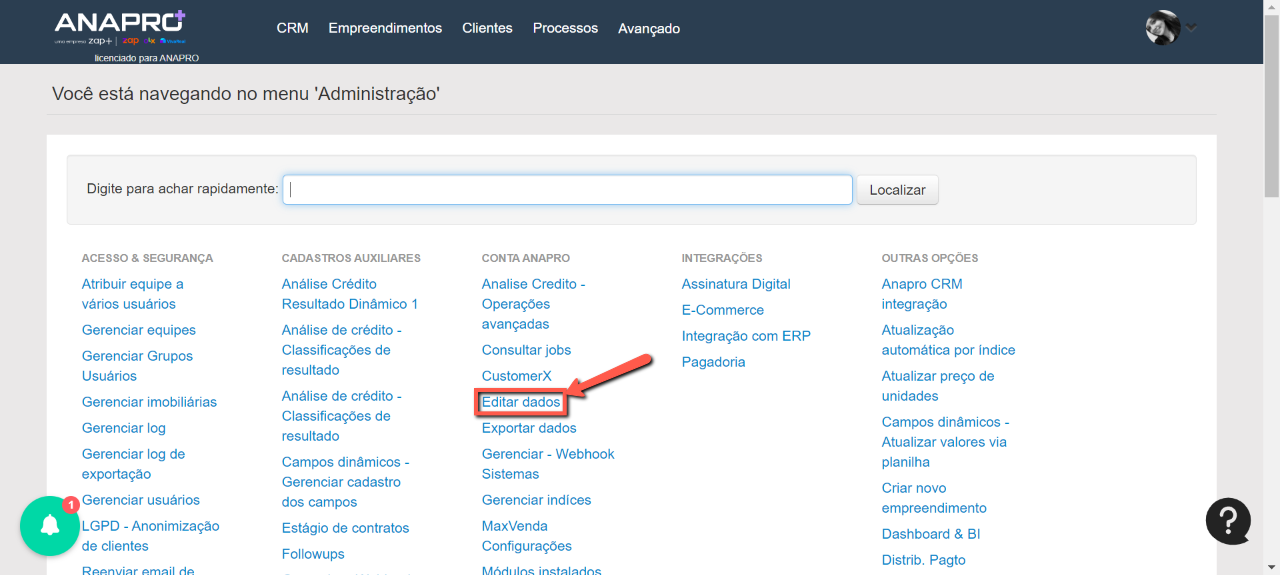Open the Empreendimentos menu

point(385,28)
